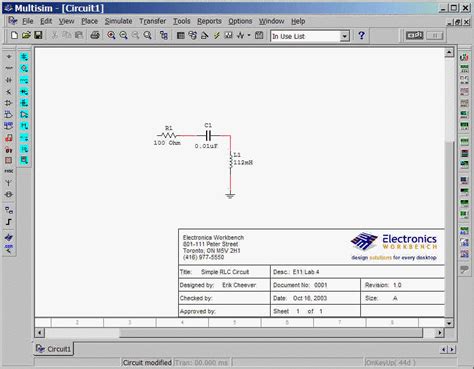
Task: Select resistor R1 on the schematic
Action: [x=168, y=135]
